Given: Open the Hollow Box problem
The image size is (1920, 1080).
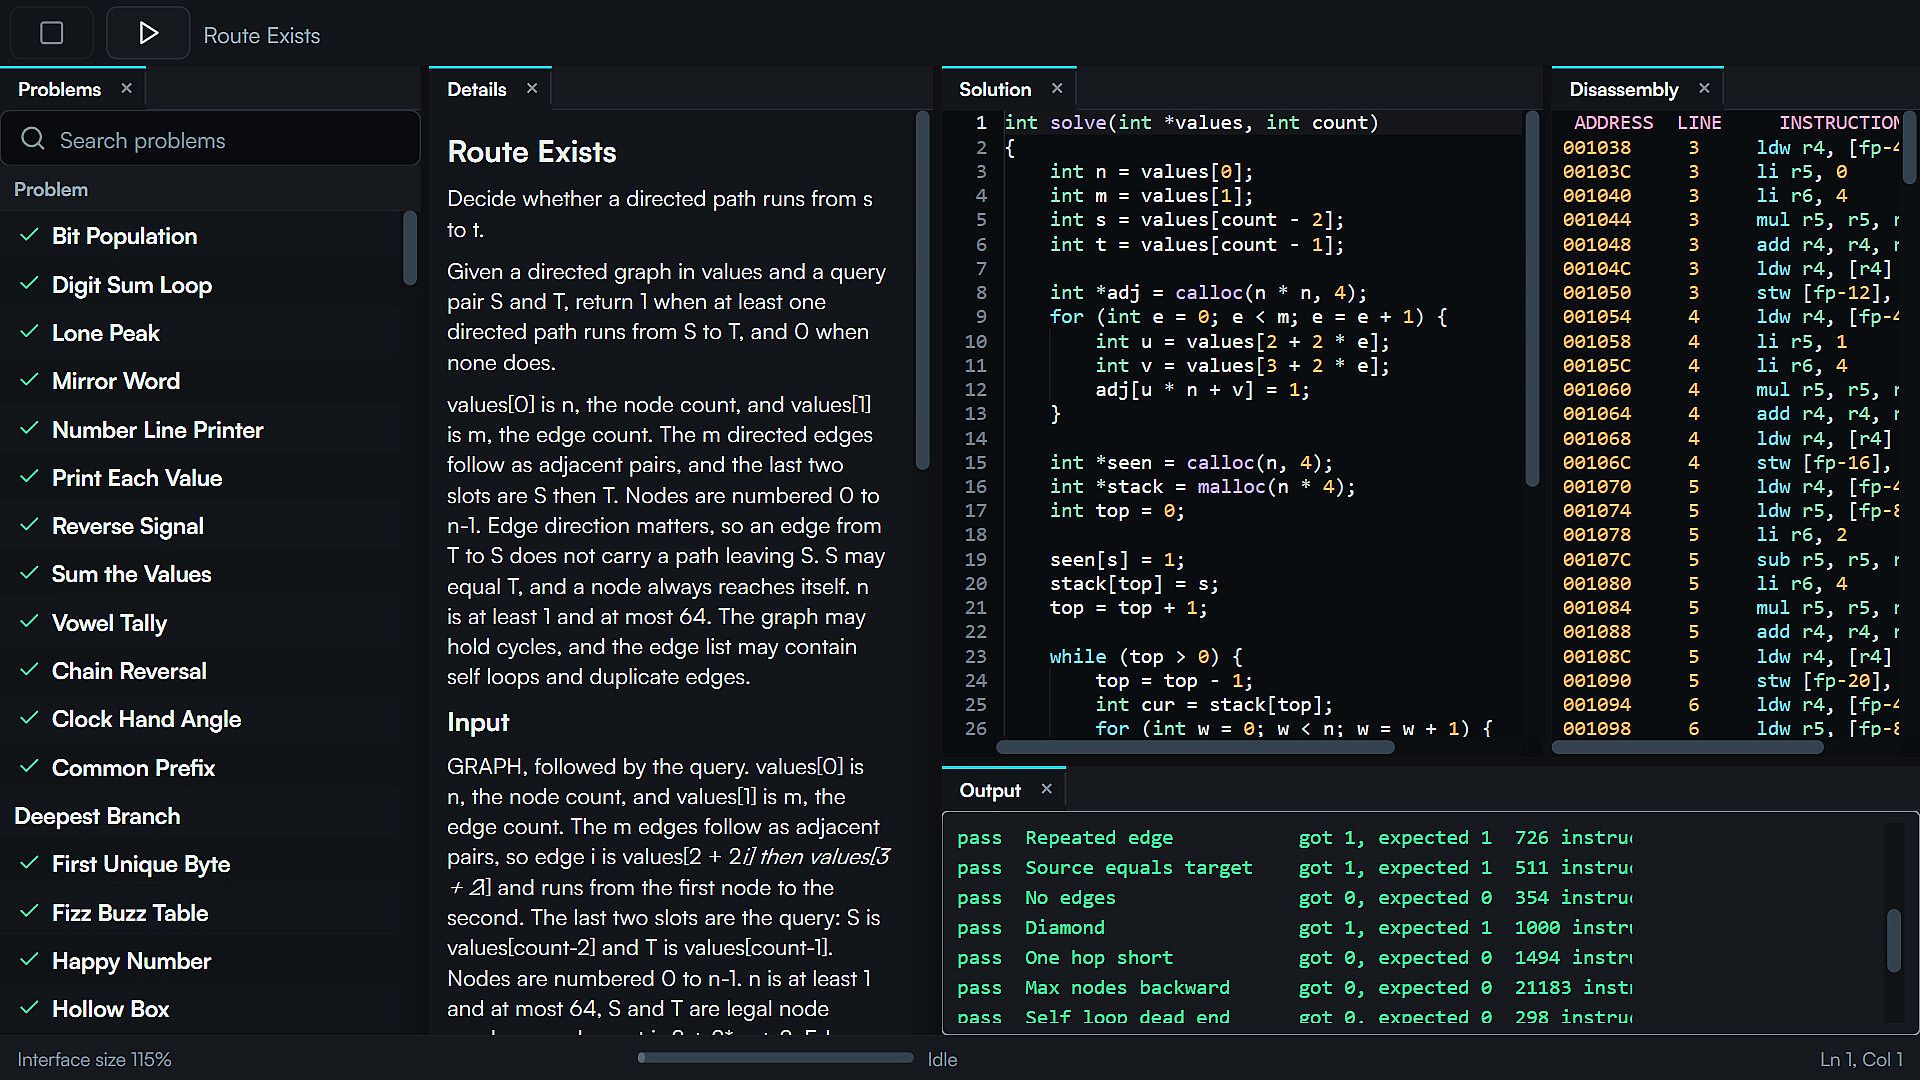Looking at the screenshot, I should (200, 1009).
